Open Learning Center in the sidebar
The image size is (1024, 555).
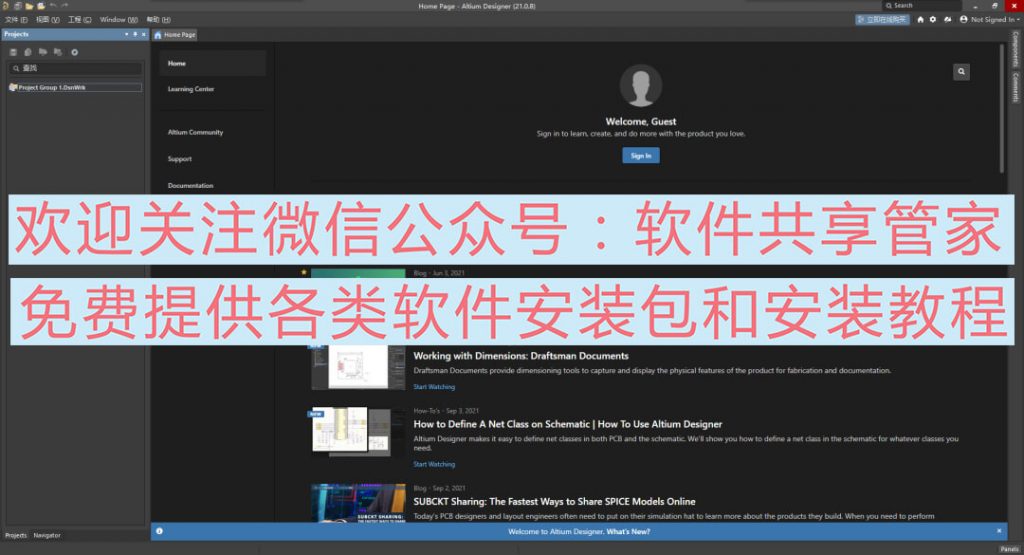point(191,89)
